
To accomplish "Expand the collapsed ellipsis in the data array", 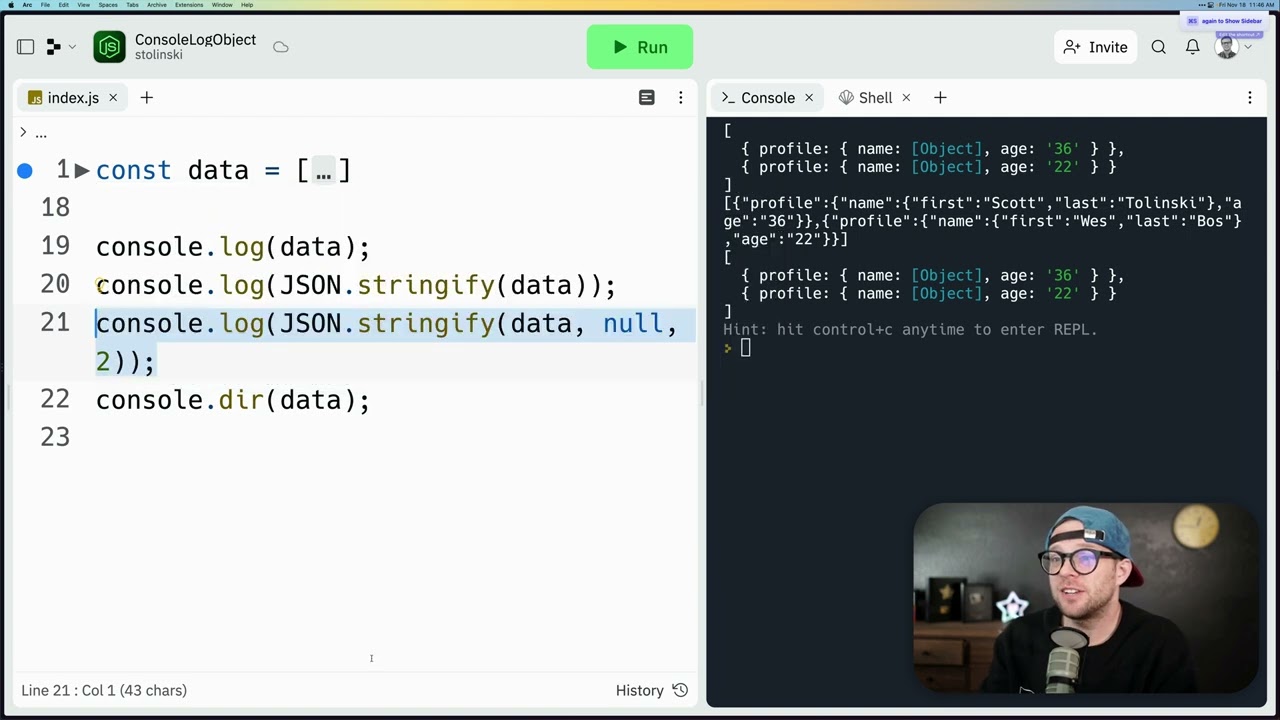I will (323, 171).
